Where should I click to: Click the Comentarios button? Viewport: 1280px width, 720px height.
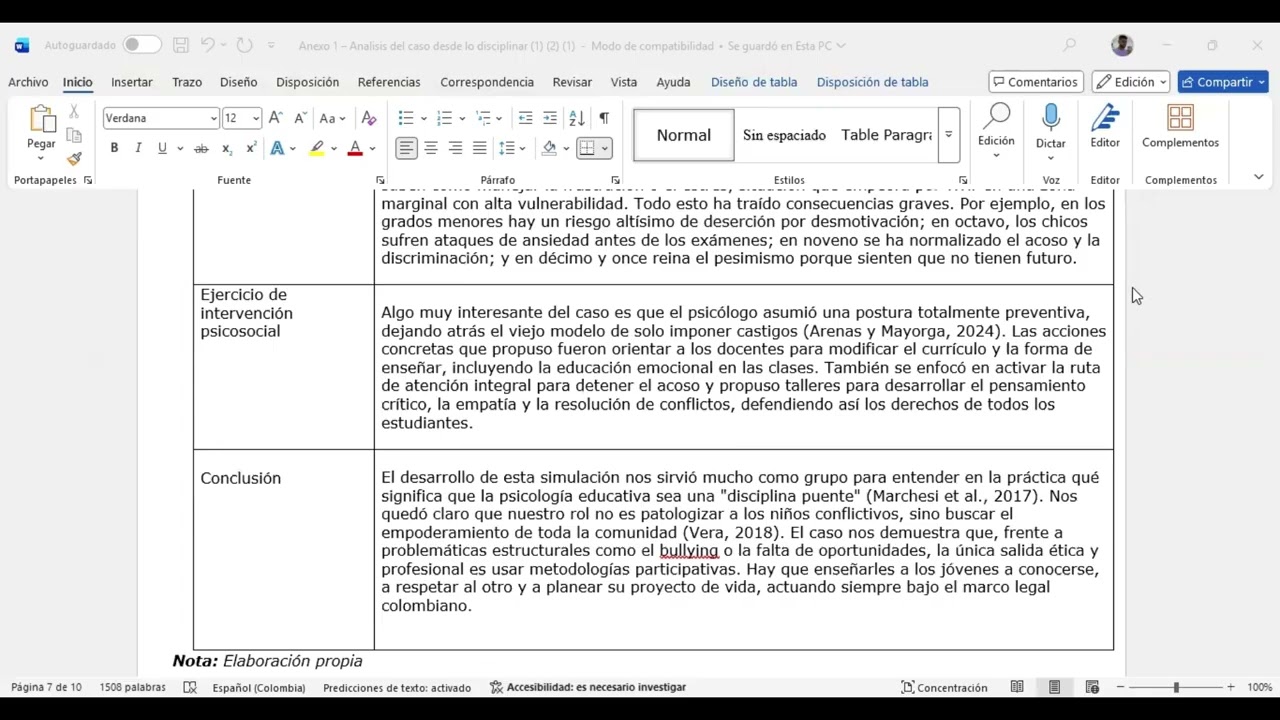[x=1035, y=82]
